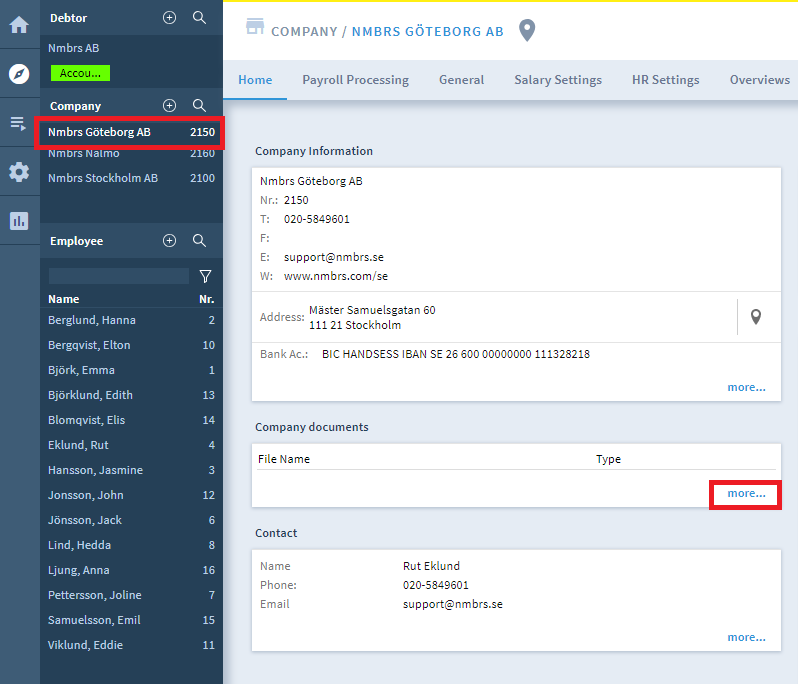Open employee Jonsson, John
This screenshot has height=684, width=798.
point(131,495)
